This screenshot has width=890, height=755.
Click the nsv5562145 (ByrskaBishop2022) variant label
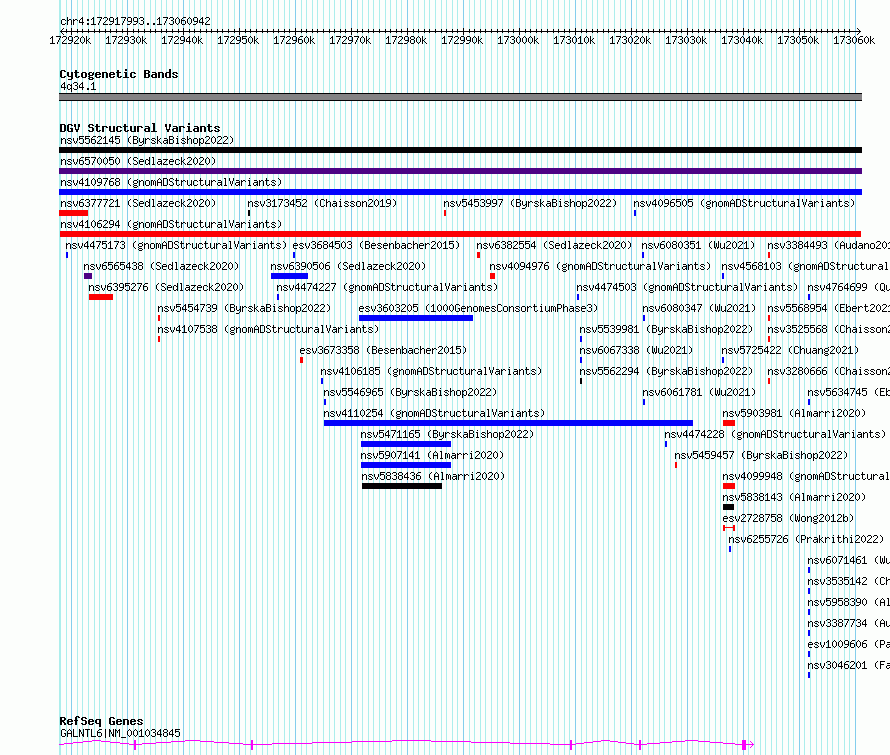tap(147, 140)
